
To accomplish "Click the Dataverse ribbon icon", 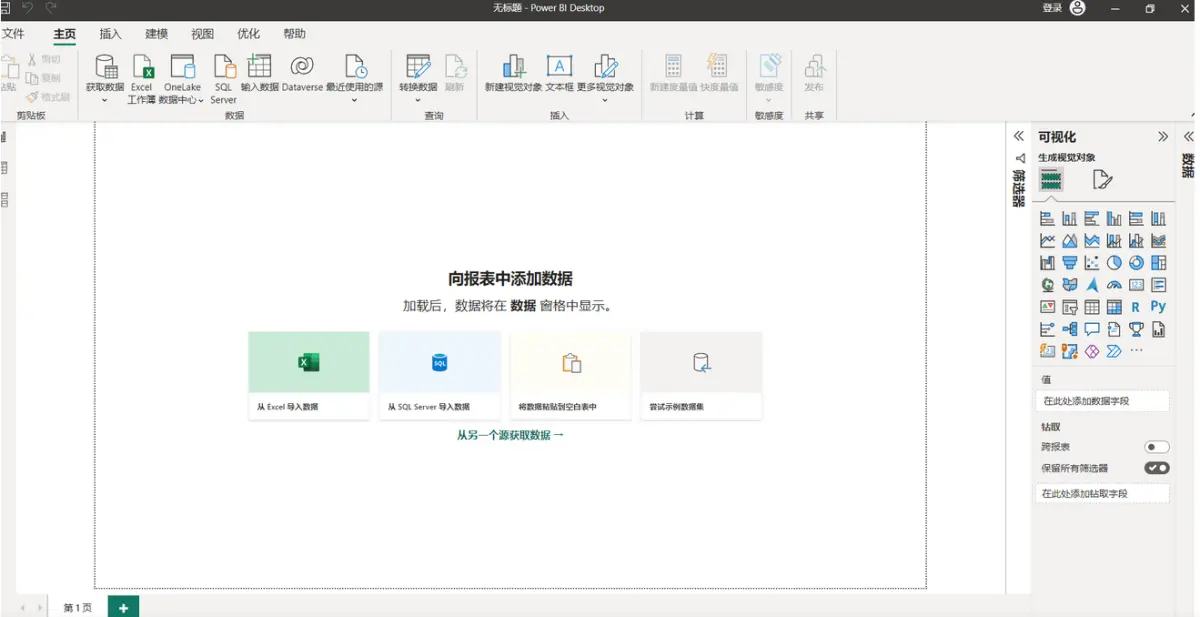I will 302,73.
